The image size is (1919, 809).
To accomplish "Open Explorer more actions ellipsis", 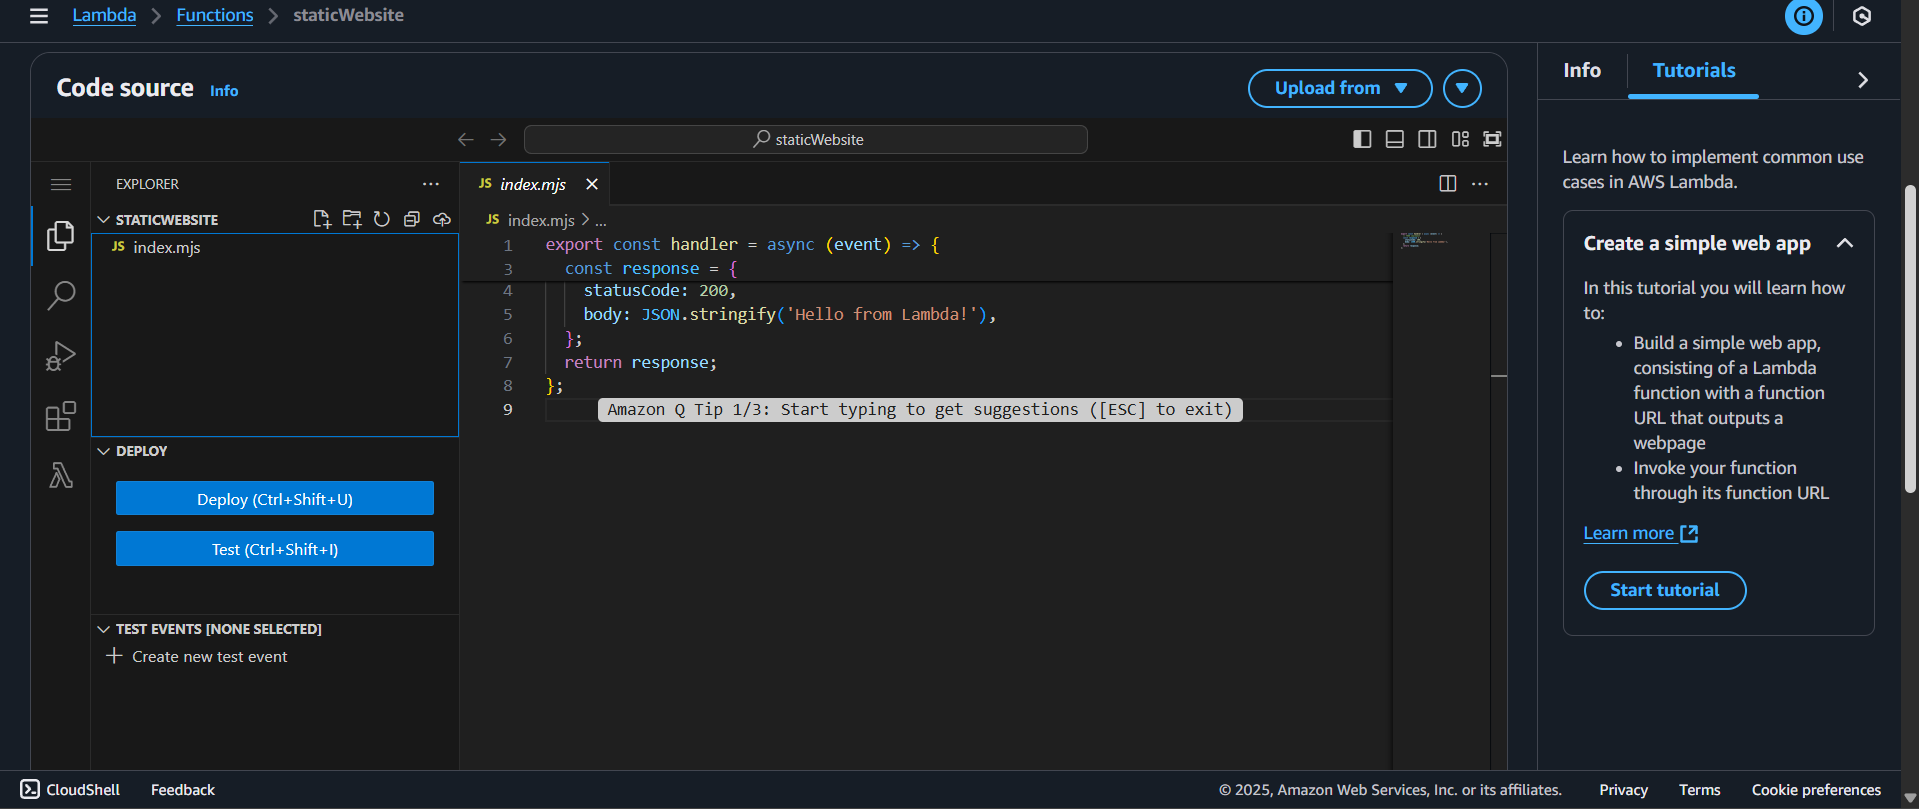I will 431,184.
